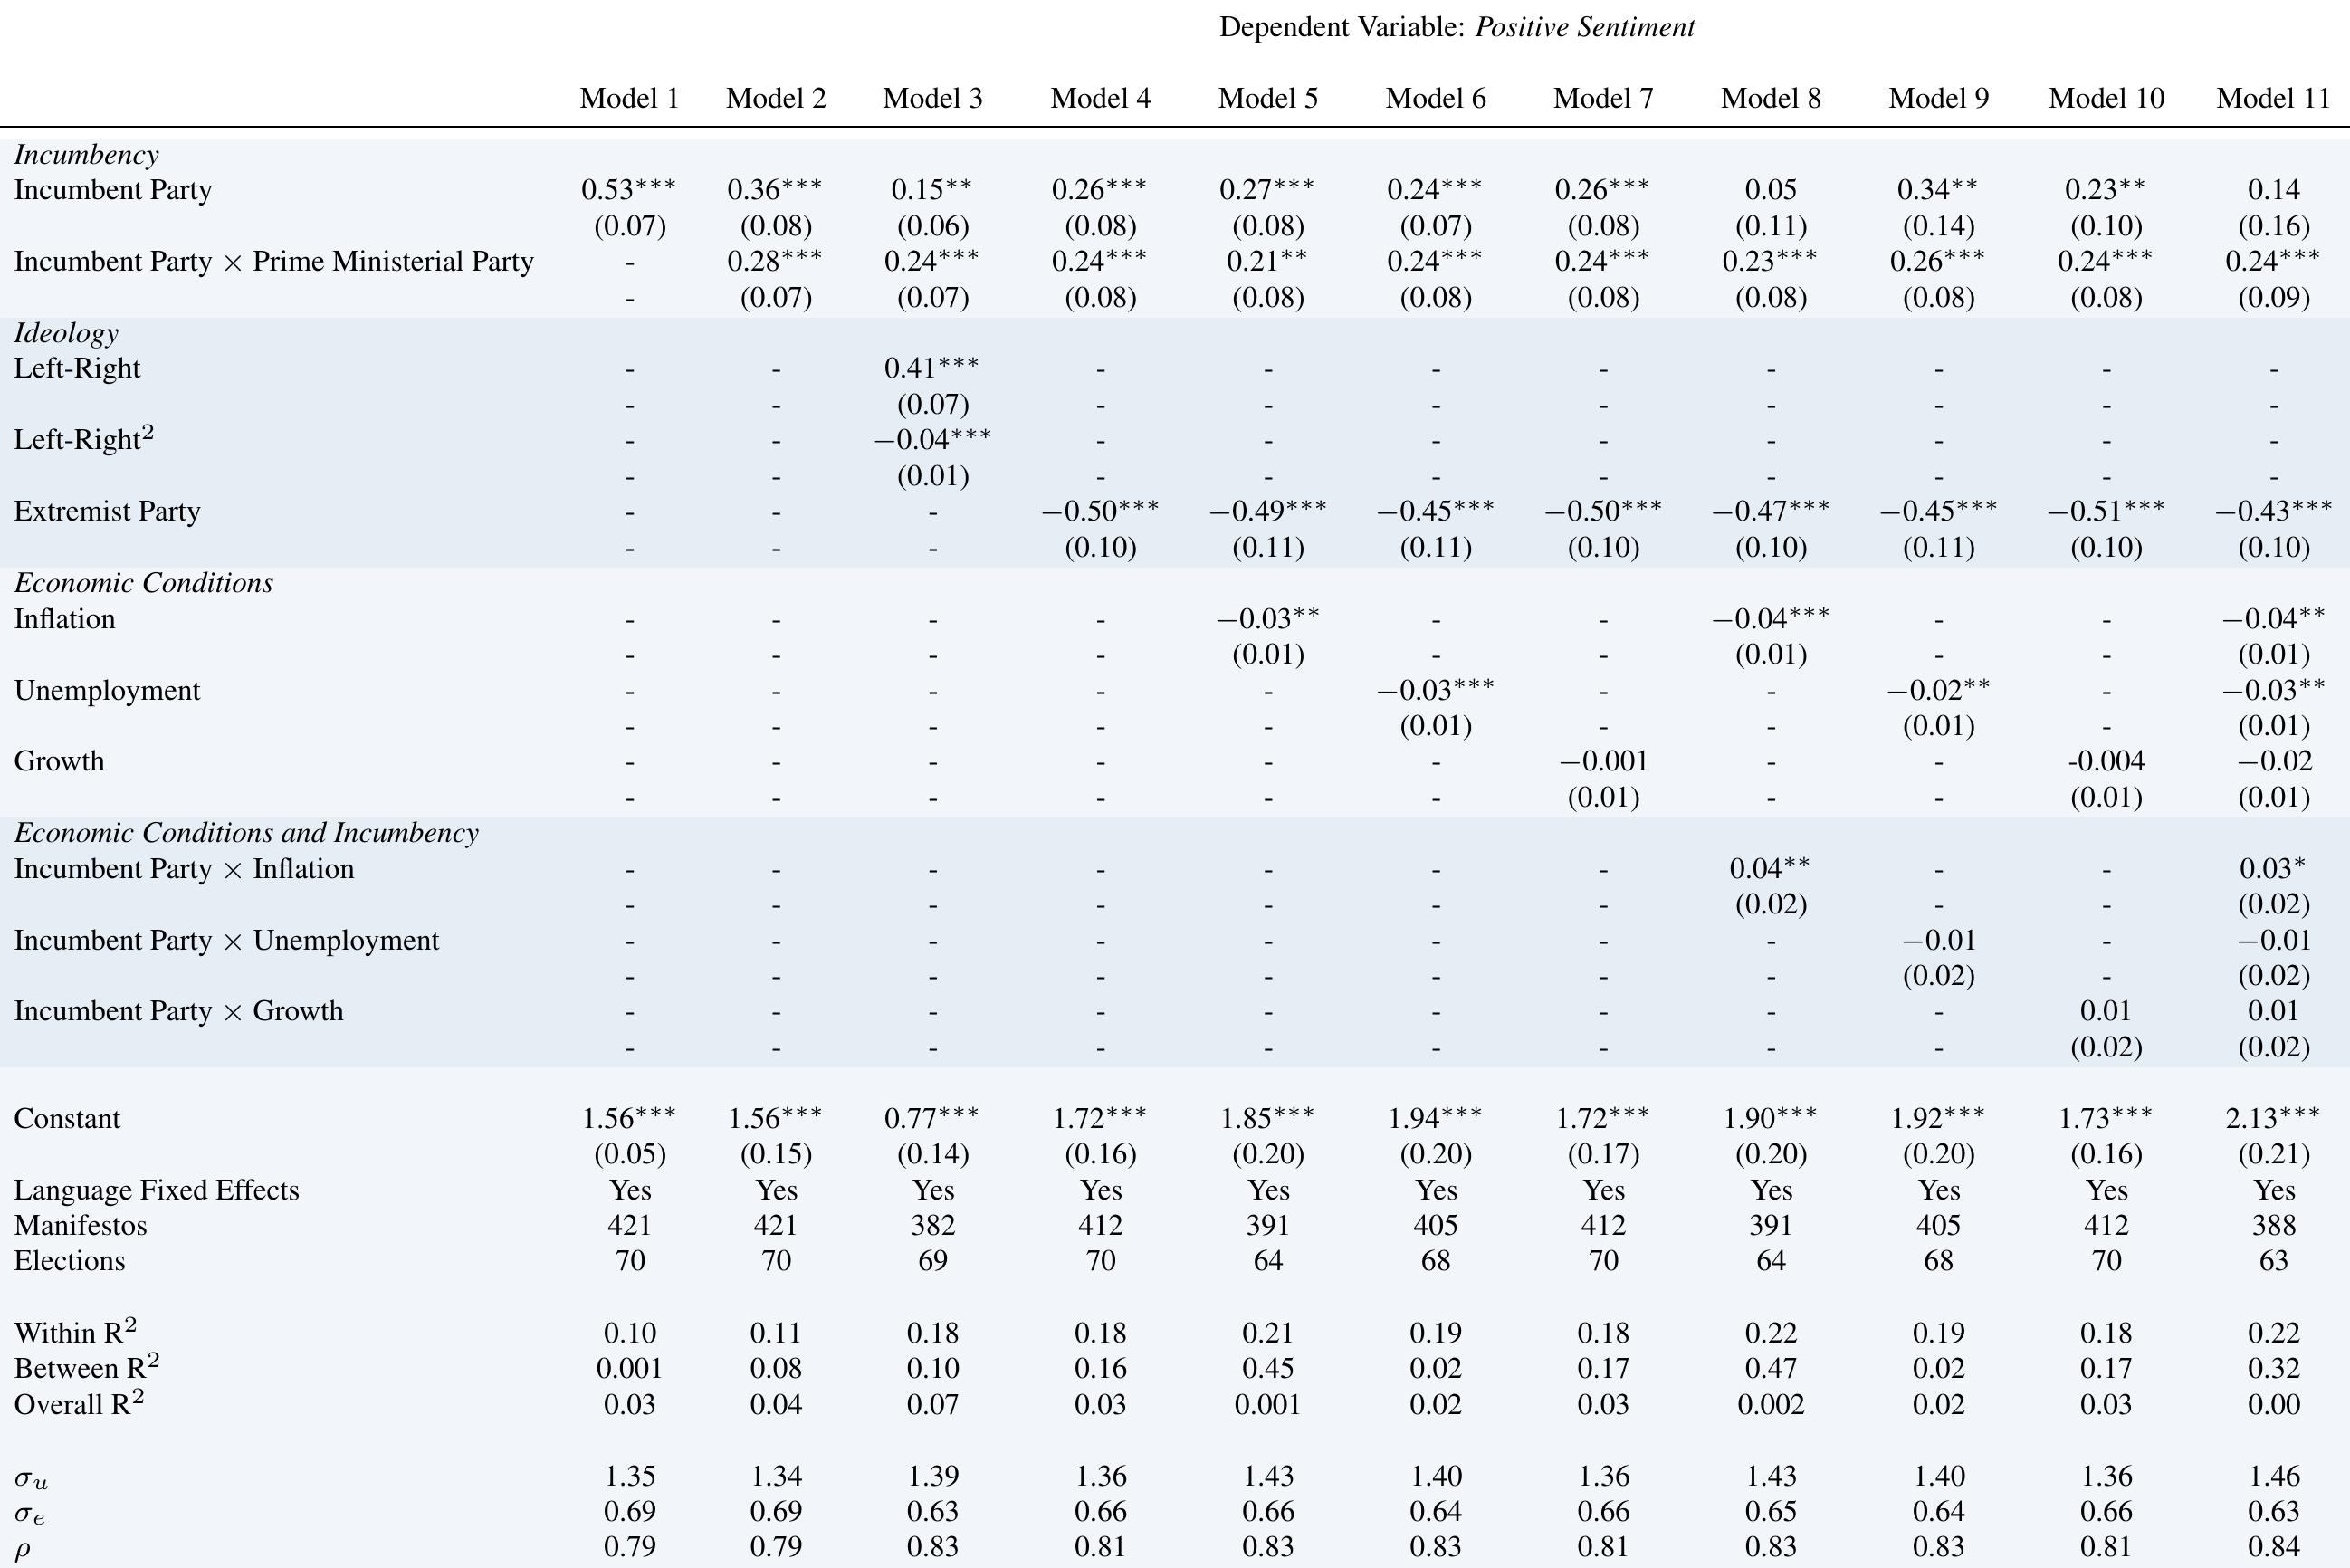Click the Model 10 column header
Screen dimensions: 2350x1568
point(2106,98)
